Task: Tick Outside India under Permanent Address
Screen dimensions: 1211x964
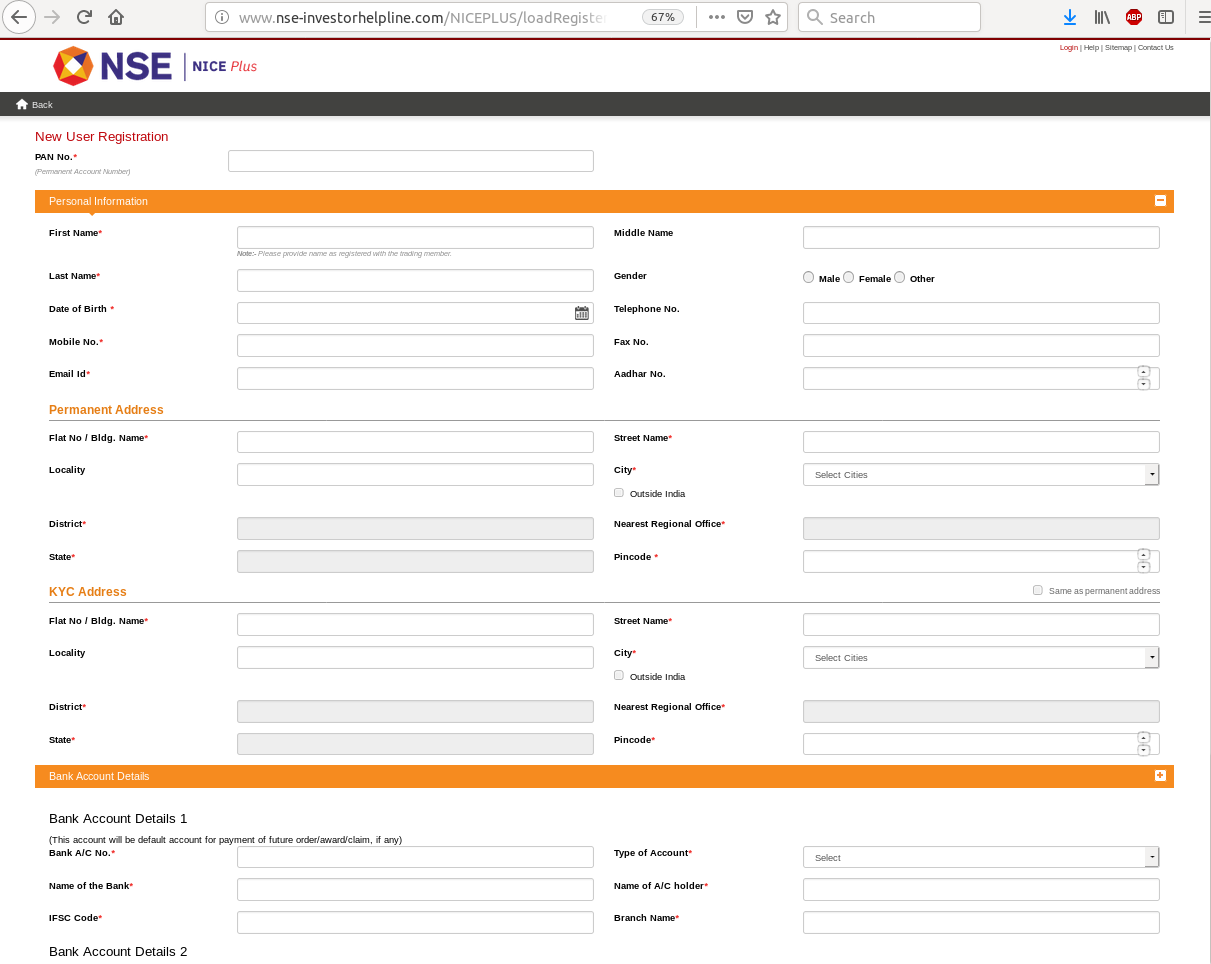Action: point(619,493)
